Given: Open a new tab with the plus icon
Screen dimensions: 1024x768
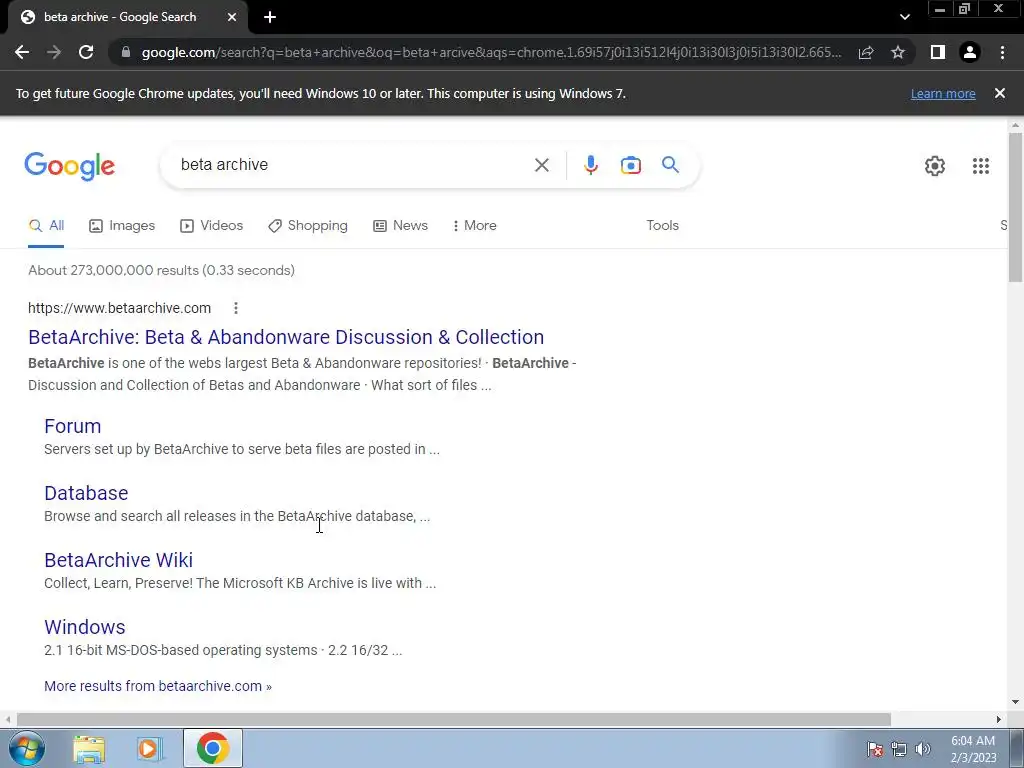Looking at the screenshot, I should 270,17.
